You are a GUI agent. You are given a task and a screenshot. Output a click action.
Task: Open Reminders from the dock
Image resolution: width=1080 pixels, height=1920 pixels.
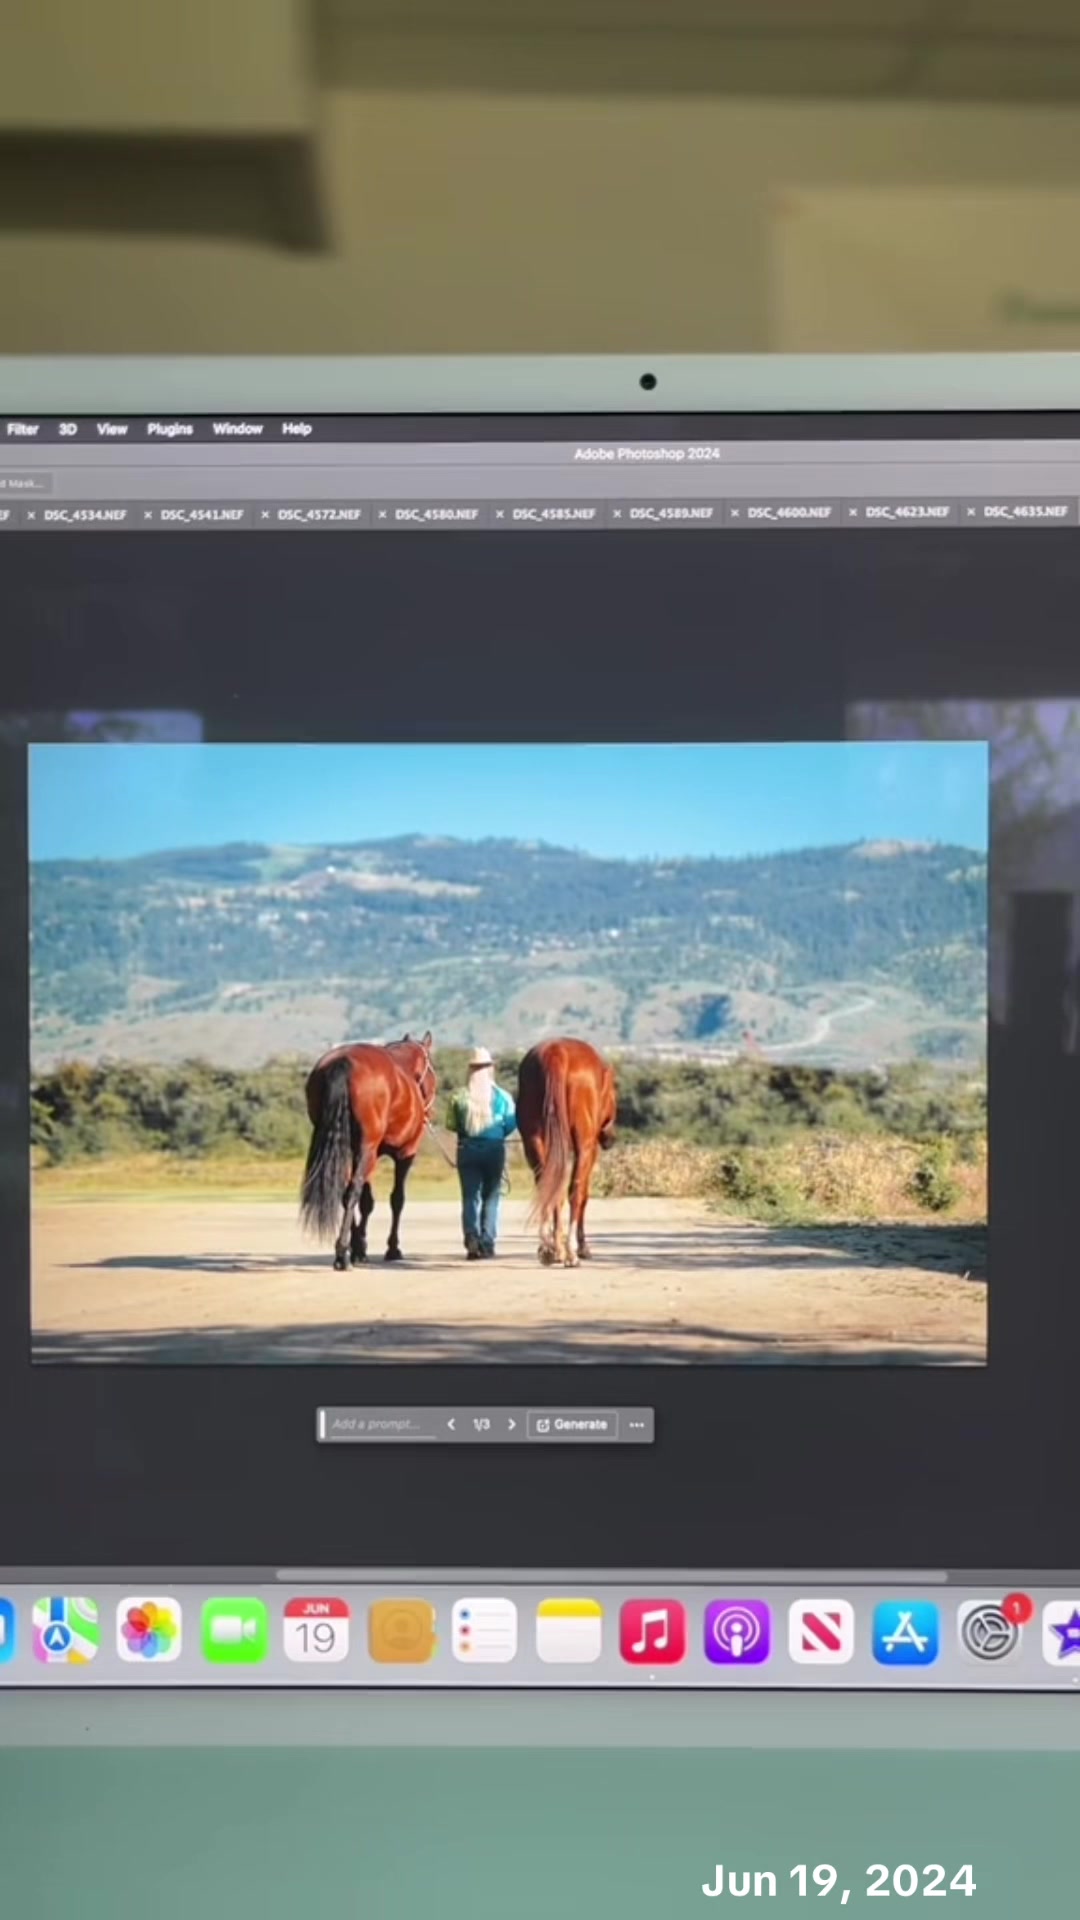484,1631
